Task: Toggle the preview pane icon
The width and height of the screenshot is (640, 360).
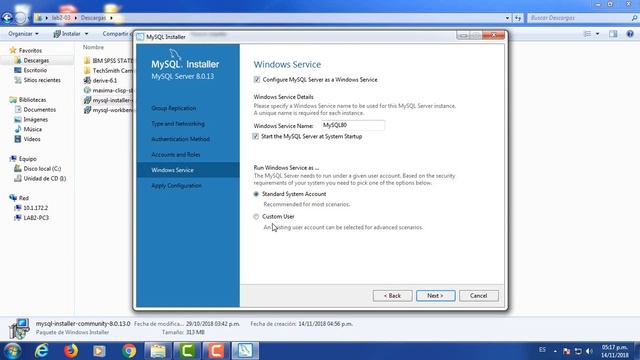Action: (x=613, y=34)
